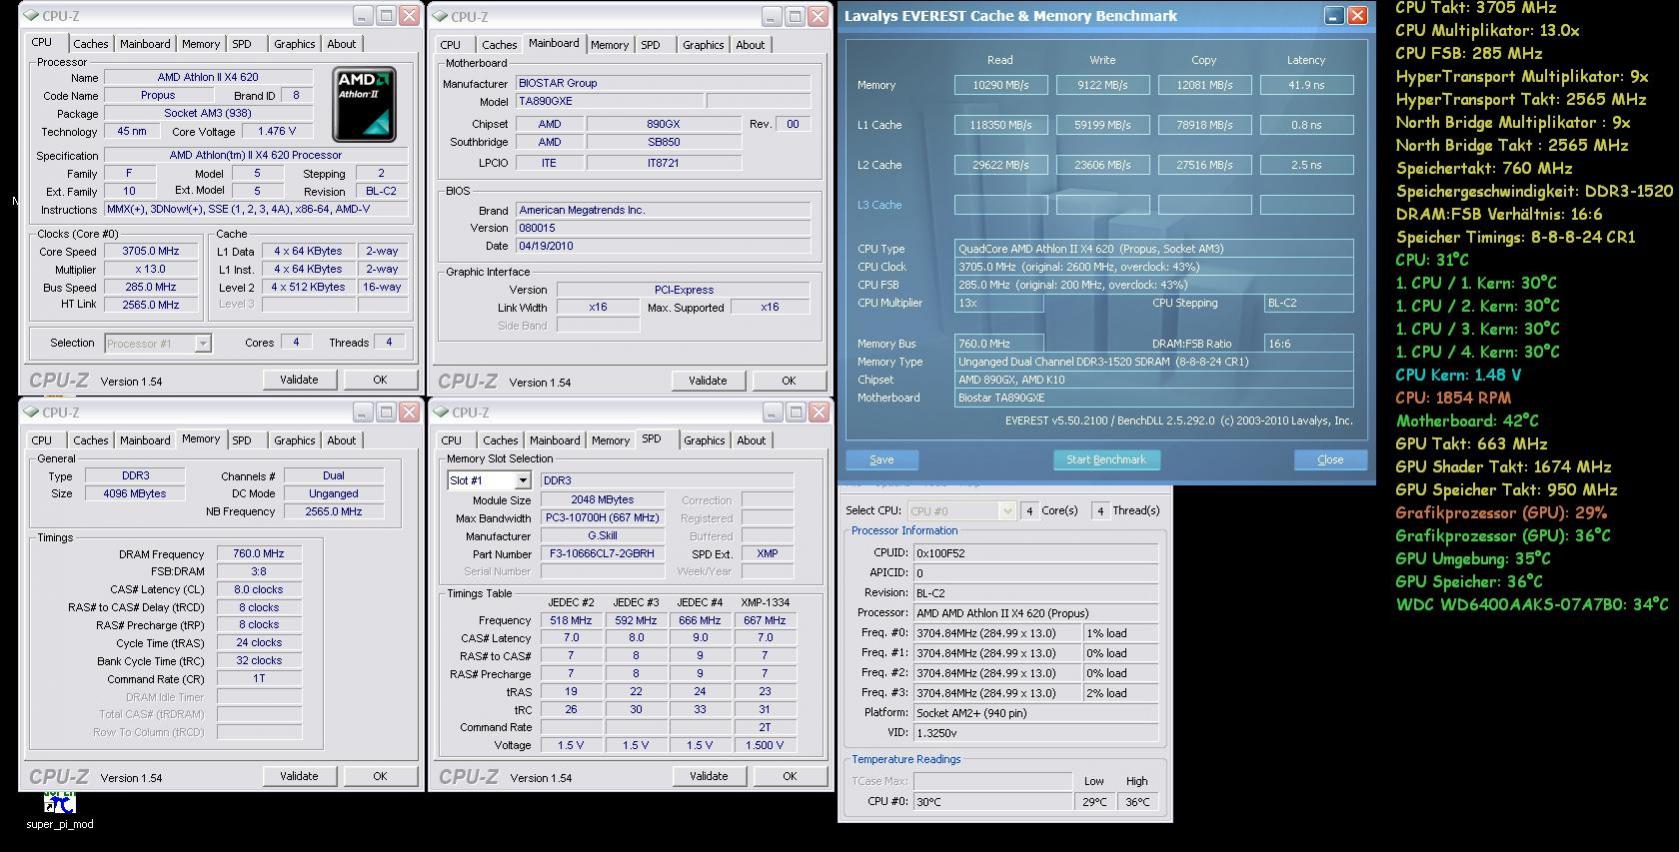Click Validate in CPU-Z SPD window
Screen dimensions: 1679x852
click(709, 776)
